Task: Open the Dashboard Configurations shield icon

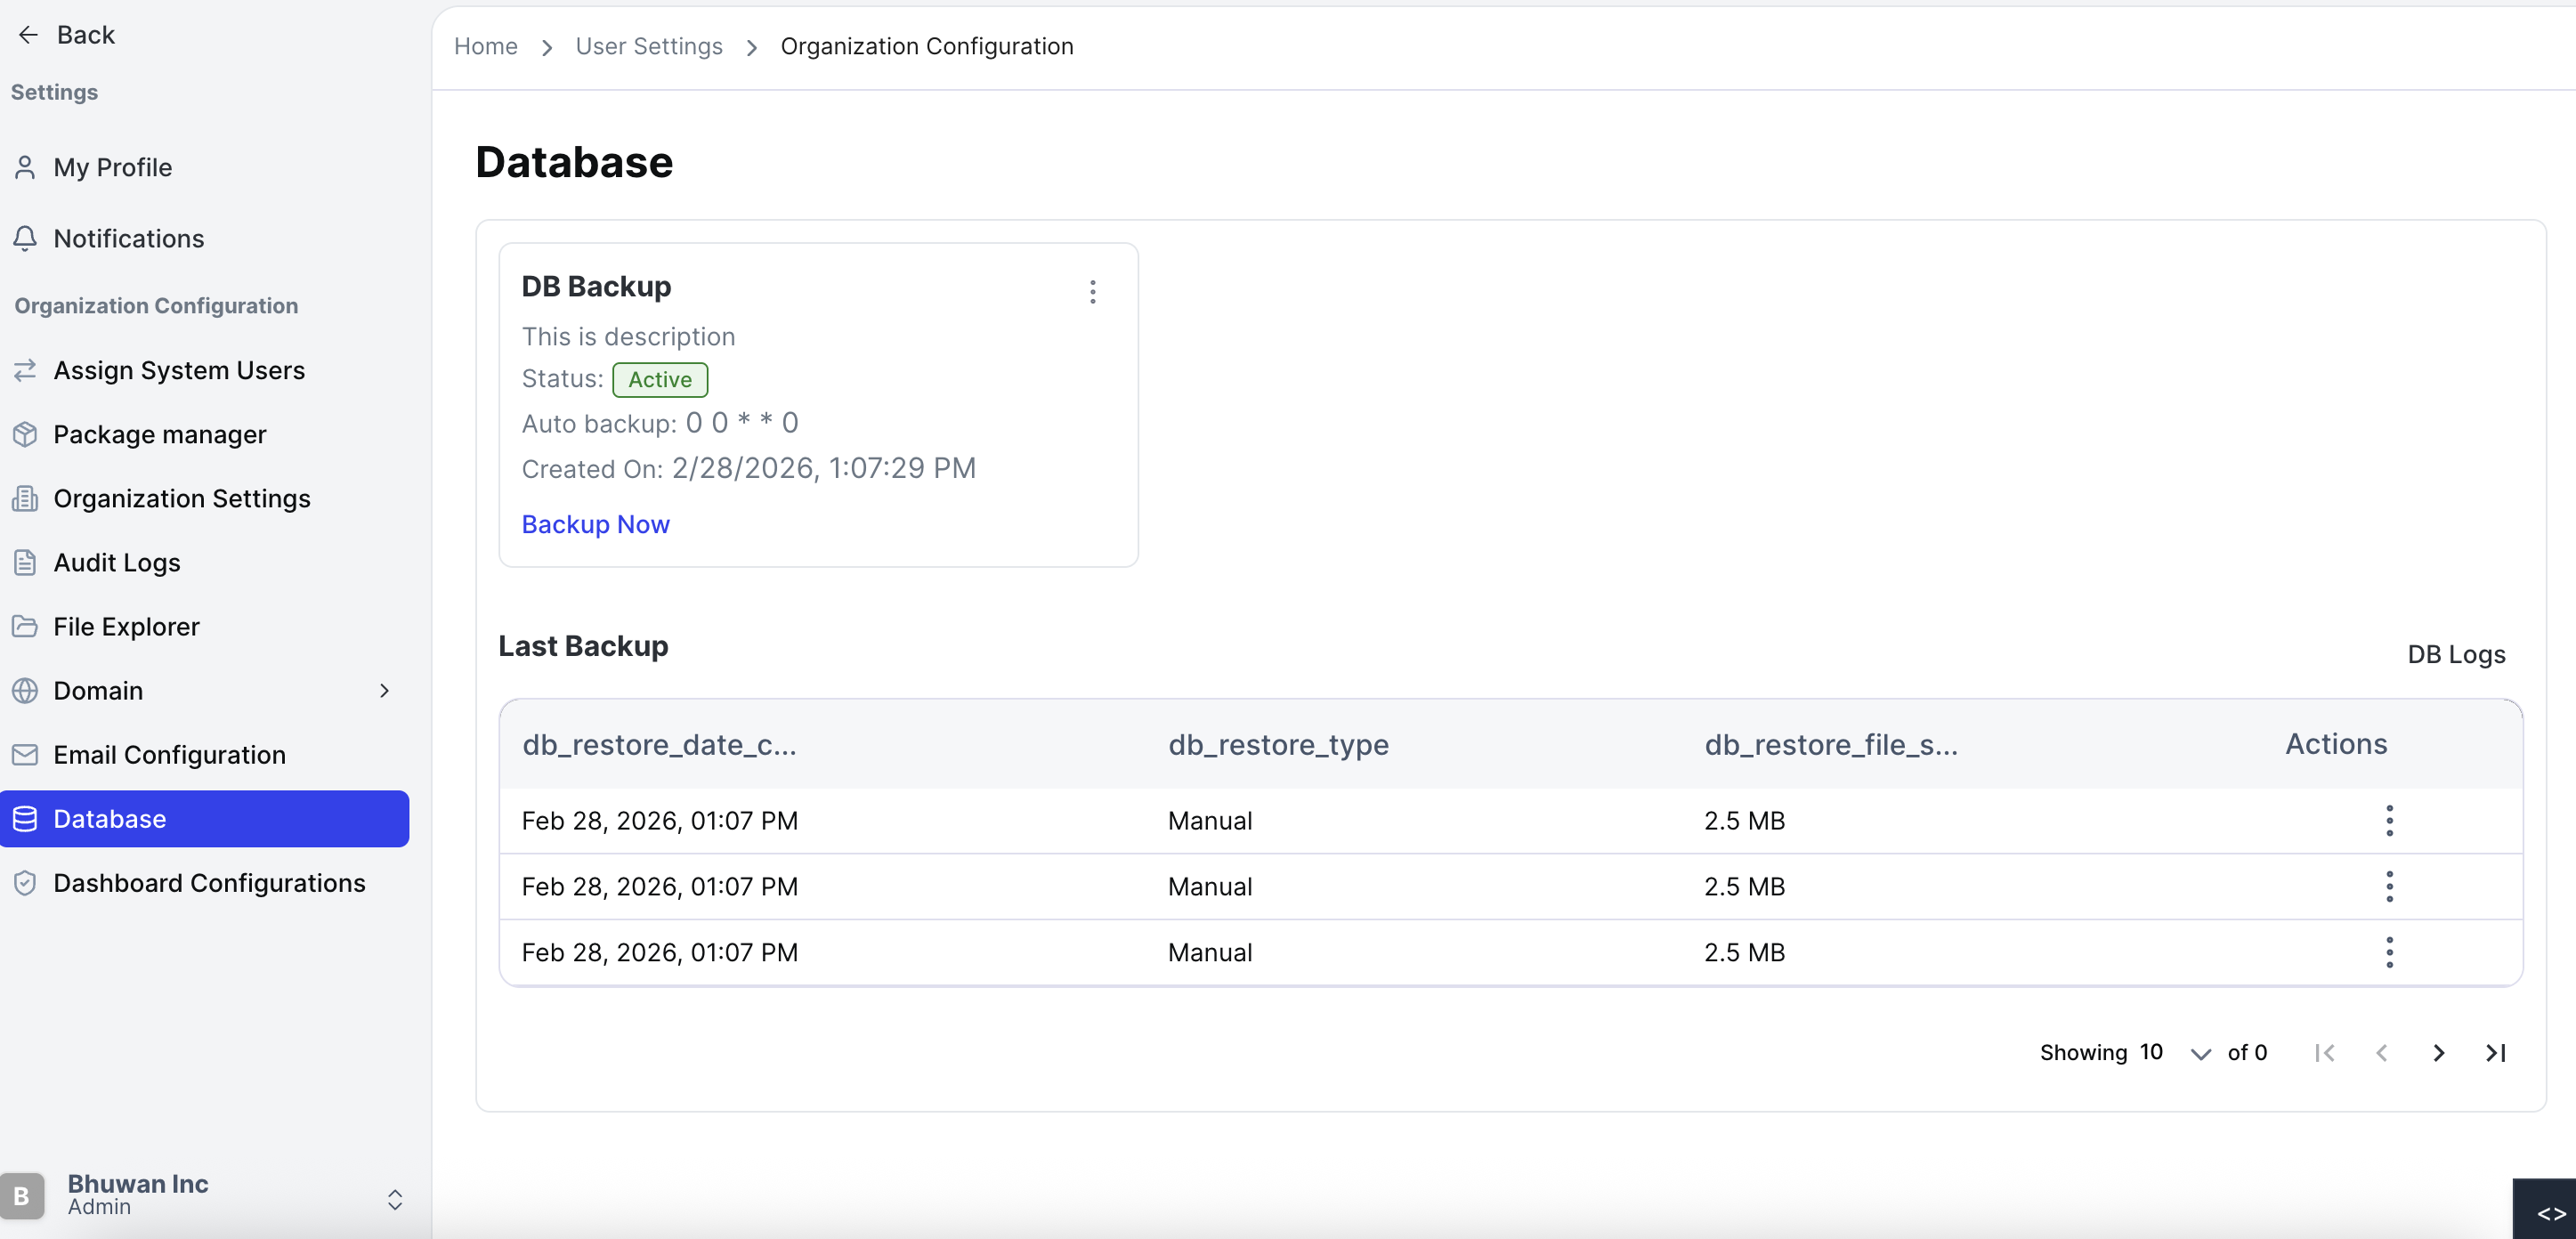Action: tap(26, 882)
